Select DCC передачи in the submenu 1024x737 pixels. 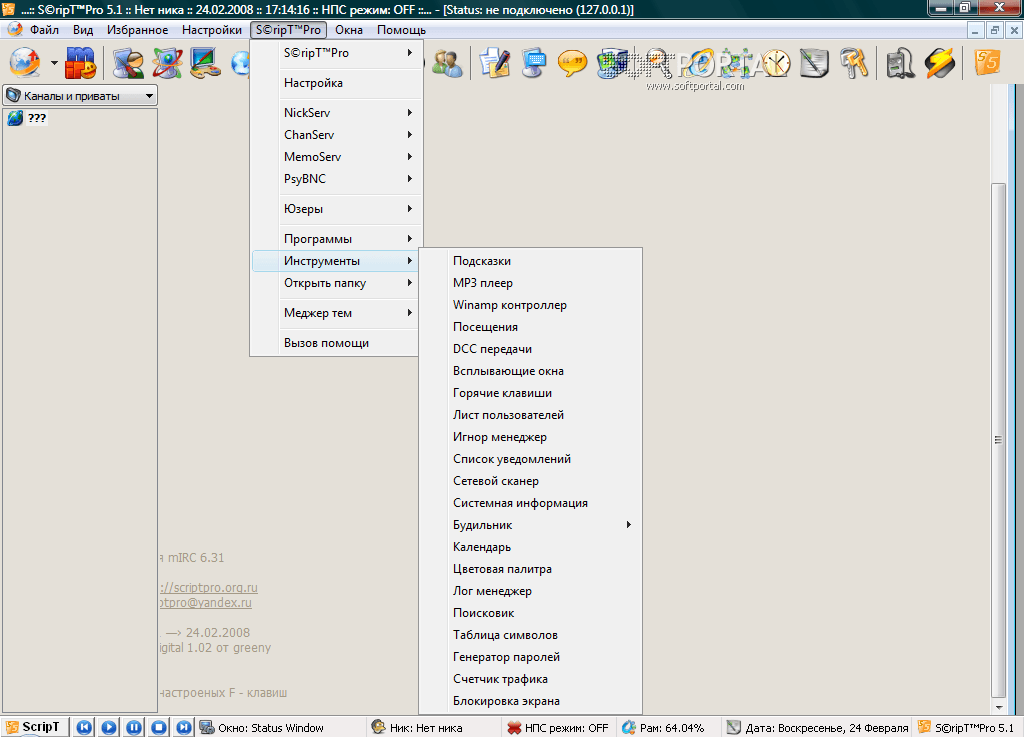(530, 349)
